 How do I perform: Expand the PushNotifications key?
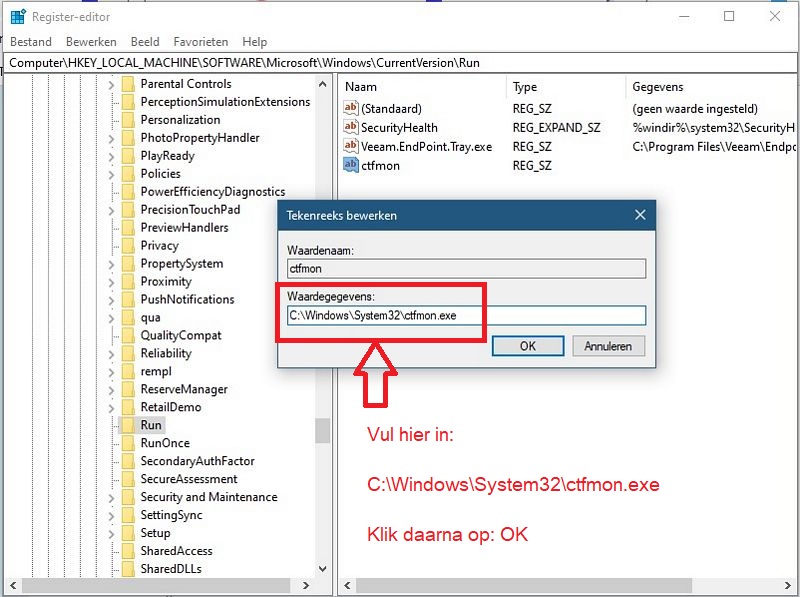tap(111, 300)
